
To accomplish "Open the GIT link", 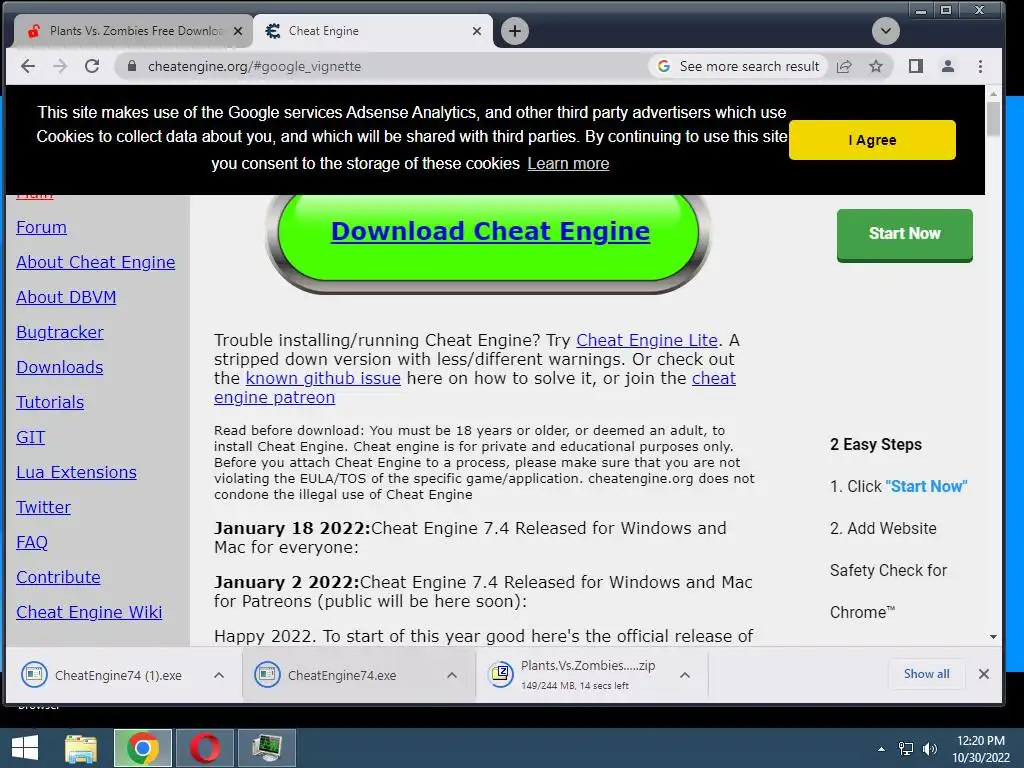I will (31, 437).
